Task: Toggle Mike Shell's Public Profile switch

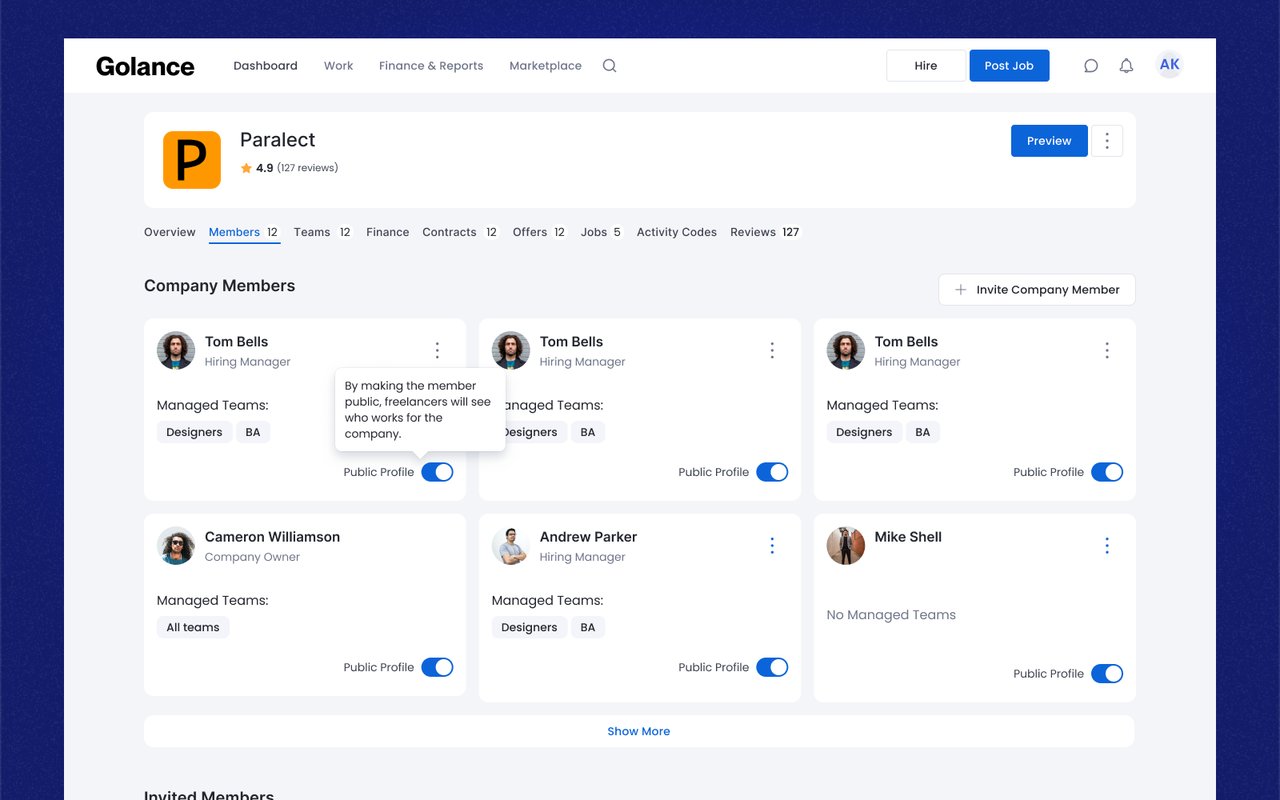Action: tap(1107, 674)
